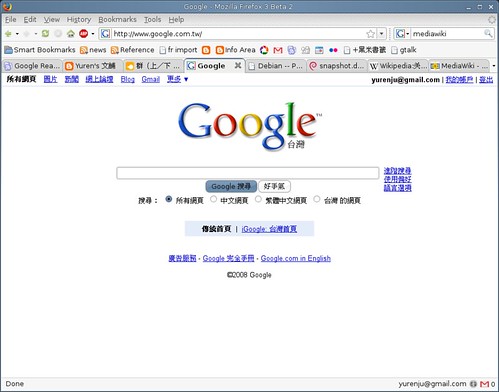Switch to the MediaWiki tab
The image size is (499, 392).
click(459, 66)
